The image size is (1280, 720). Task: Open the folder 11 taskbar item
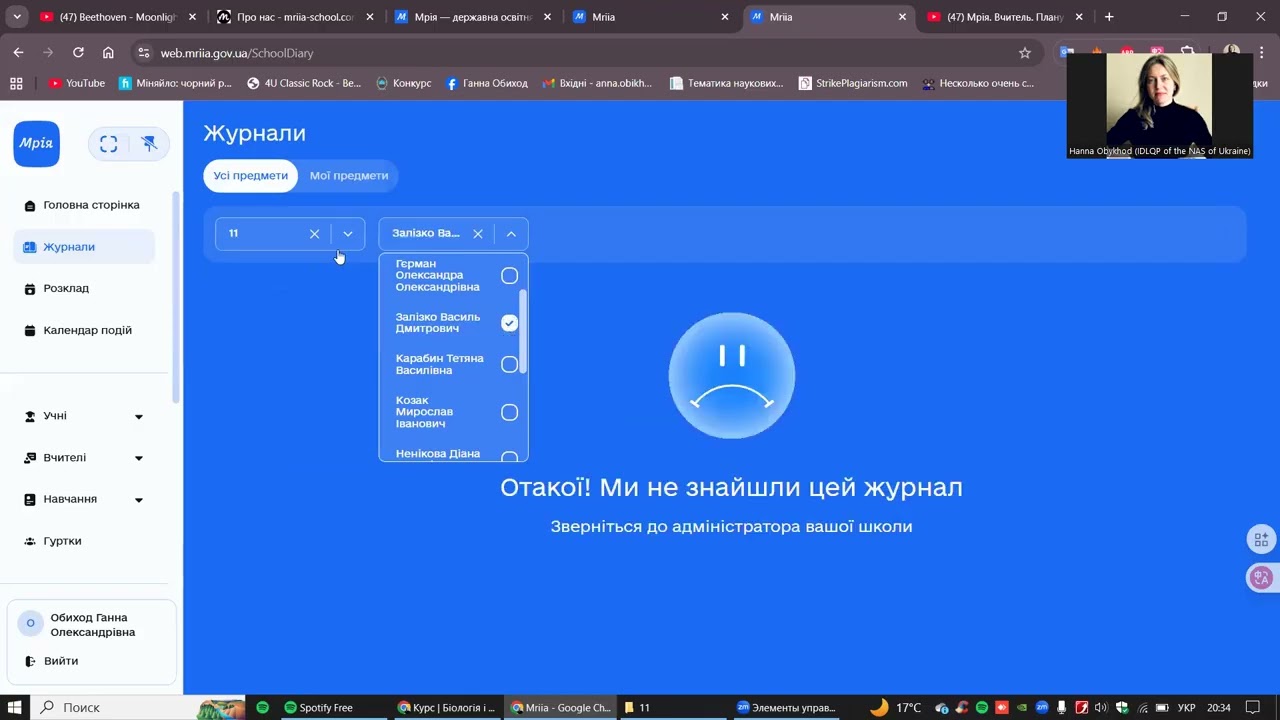click(x=668, y=707)
